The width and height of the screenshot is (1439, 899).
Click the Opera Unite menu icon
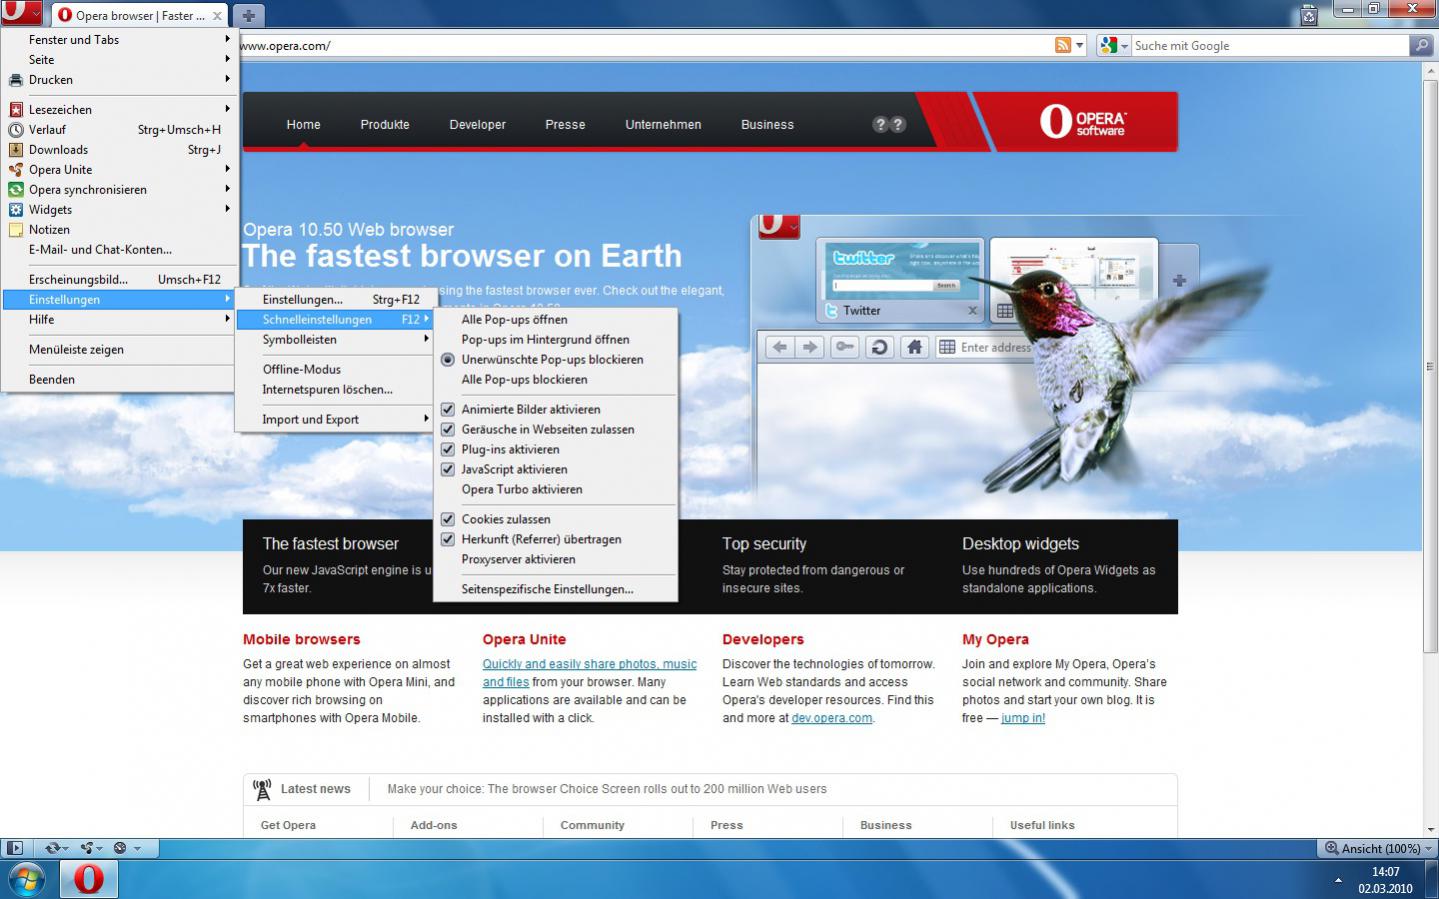[15, 170]
